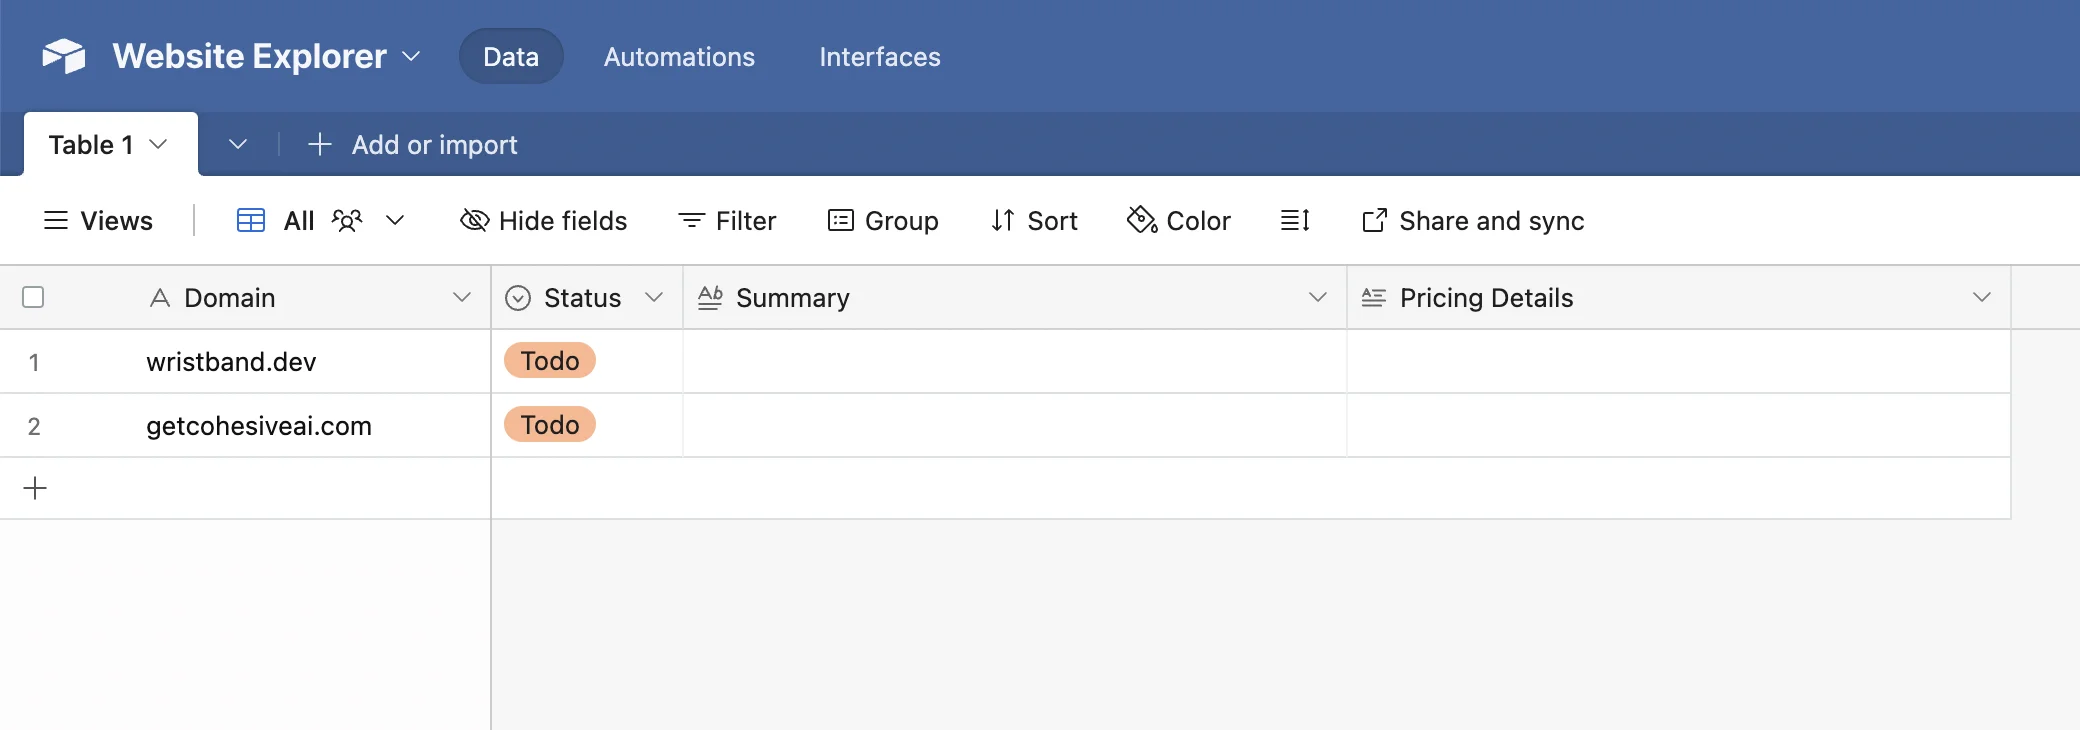This screenshot has height=730, width=2080.
Task: Open the Pricing Details column menu chevron
Action: pos(1981,297)
